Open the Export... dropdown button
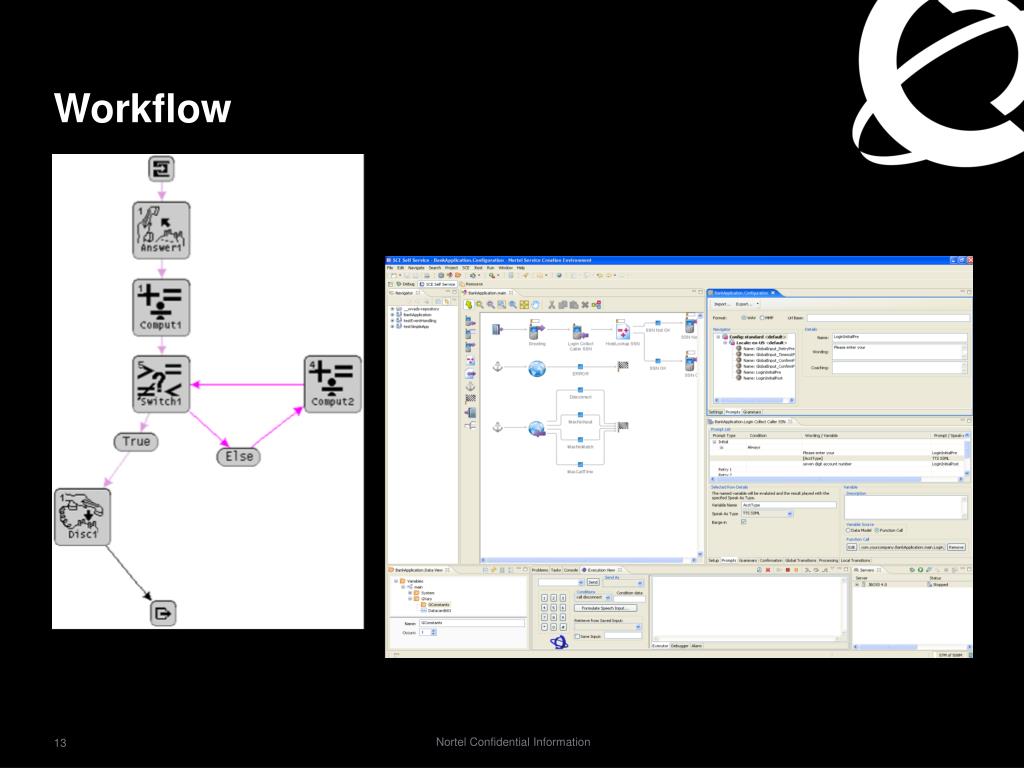This screenshot has width=1024, height=768. (x=747, y=304)
